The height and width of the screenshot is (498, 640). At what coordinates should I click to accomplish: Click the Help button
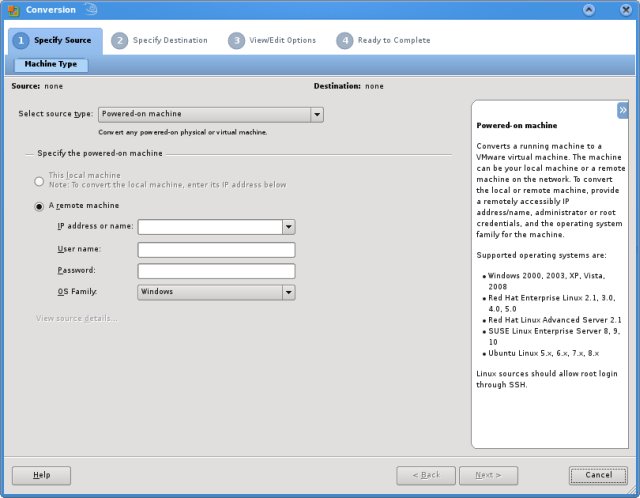(41, 475)
